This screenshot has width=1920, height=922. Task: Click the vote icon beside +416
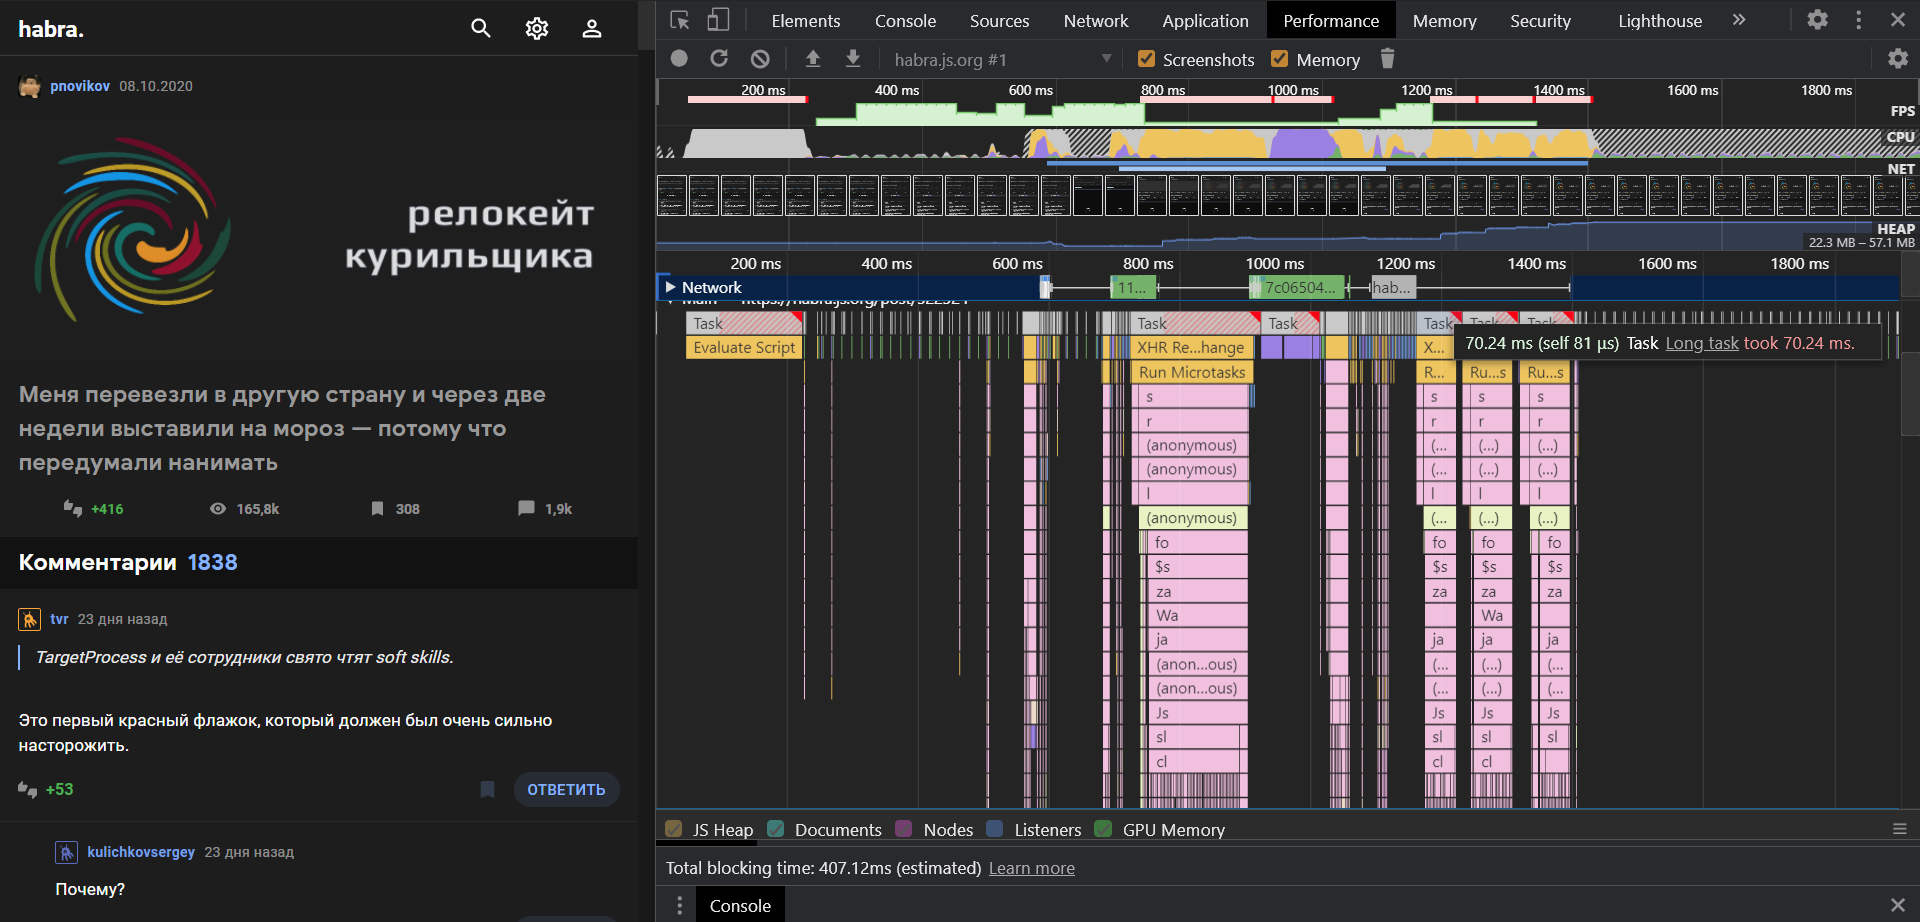[73, 508]
